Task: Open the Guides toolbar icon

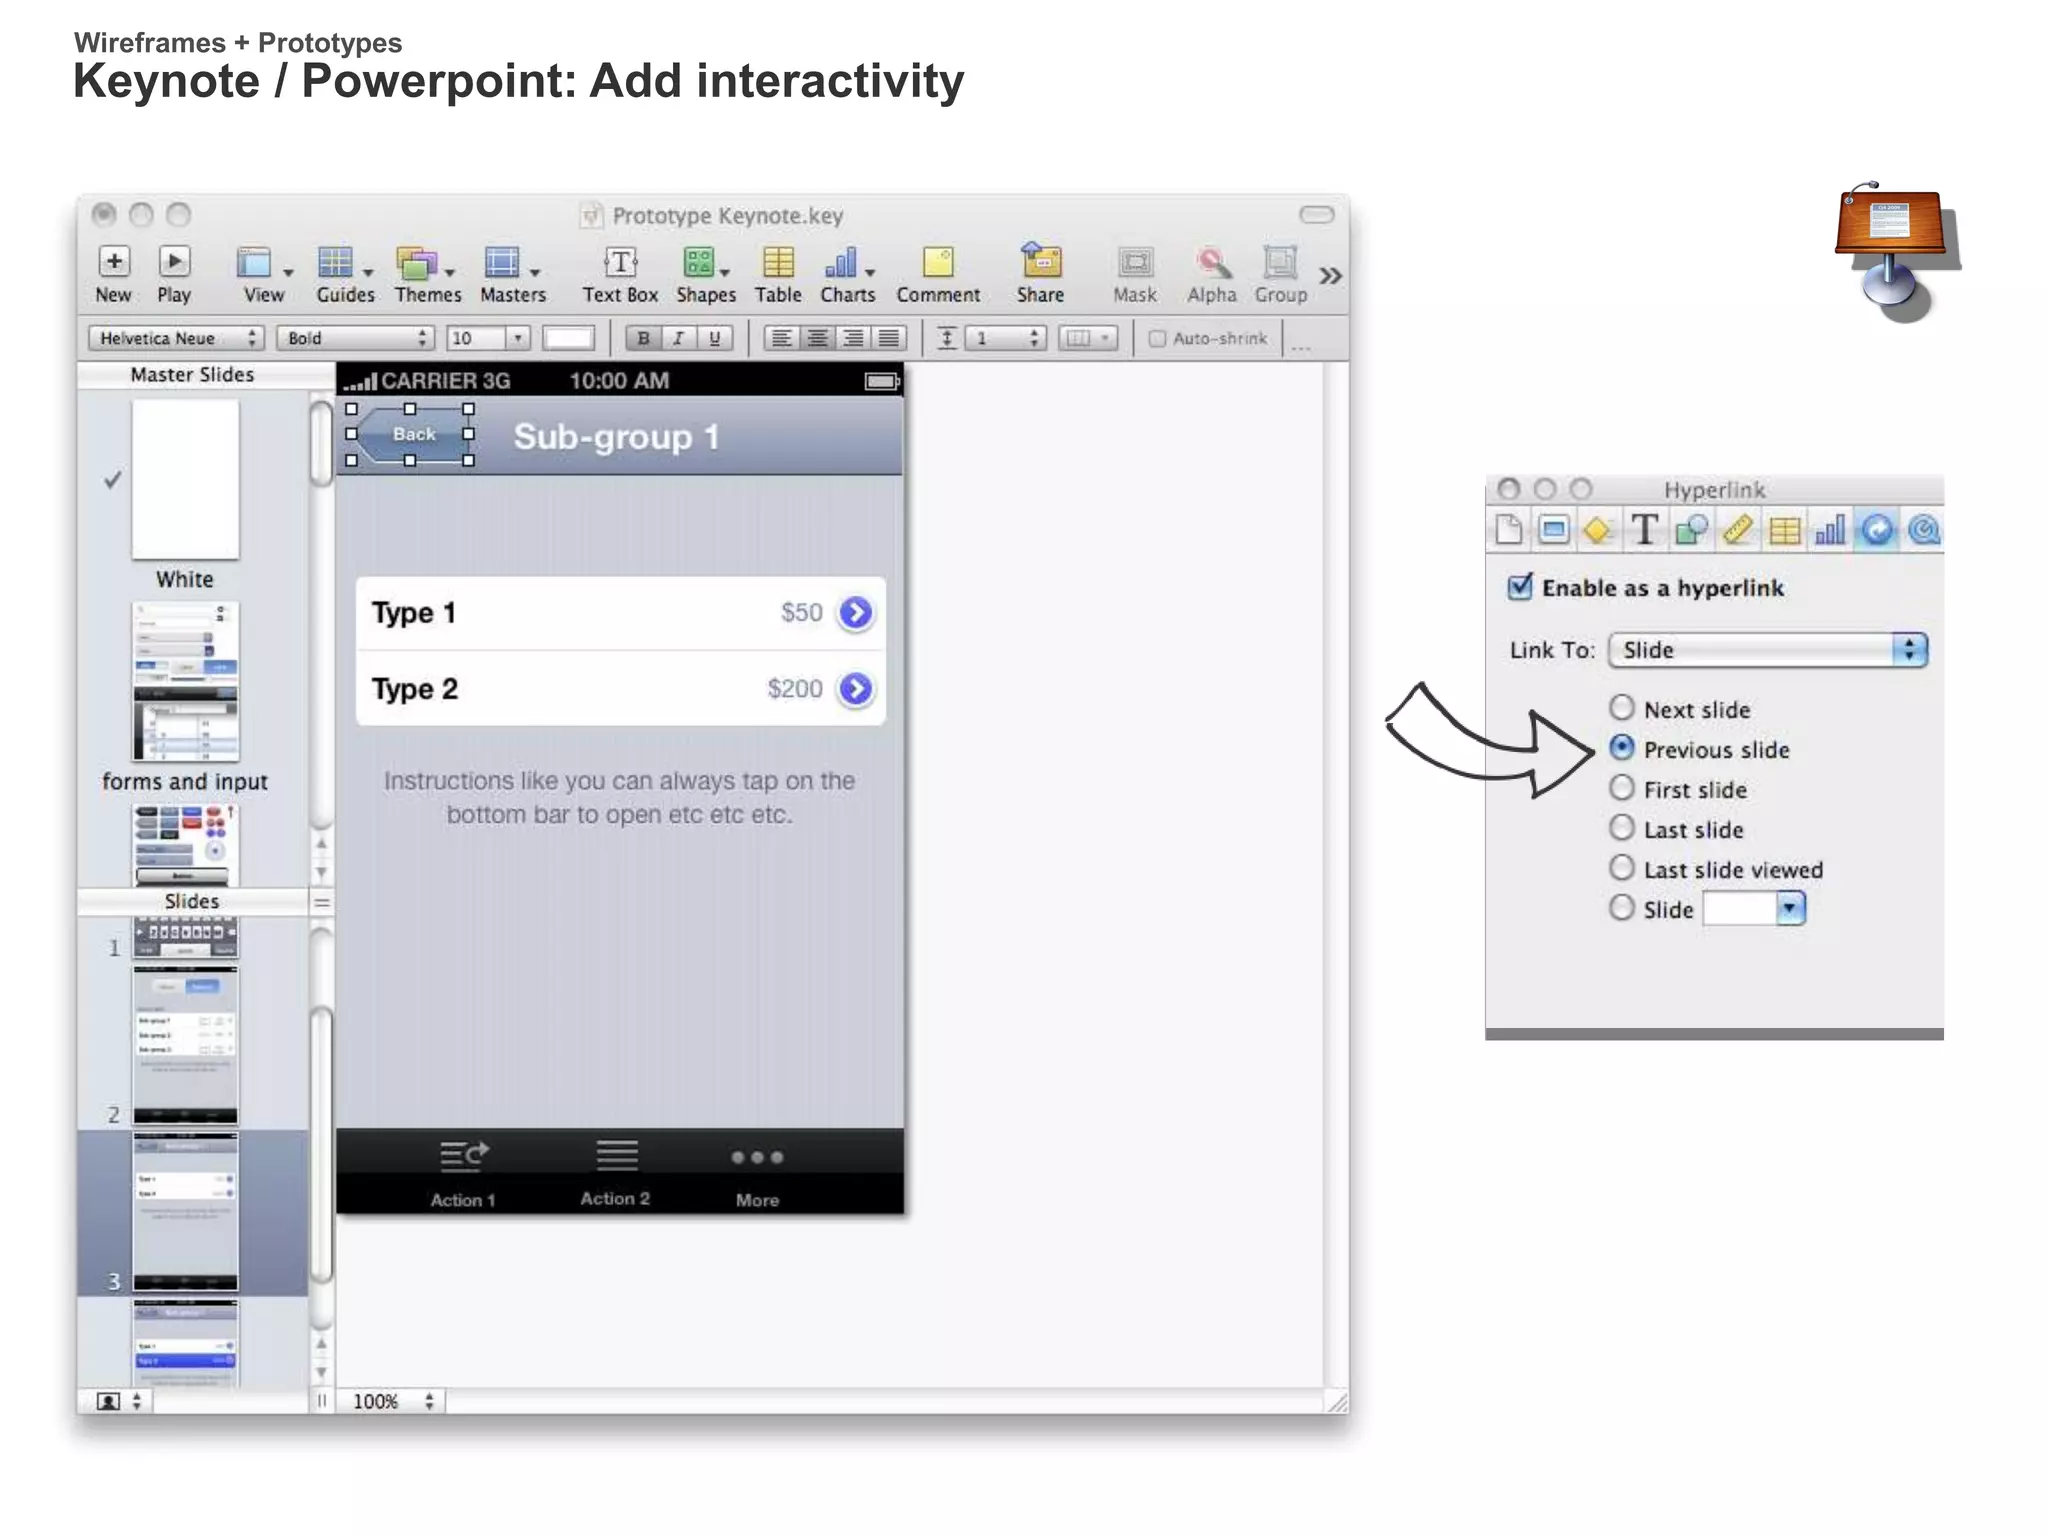Action: coord(335,263)
